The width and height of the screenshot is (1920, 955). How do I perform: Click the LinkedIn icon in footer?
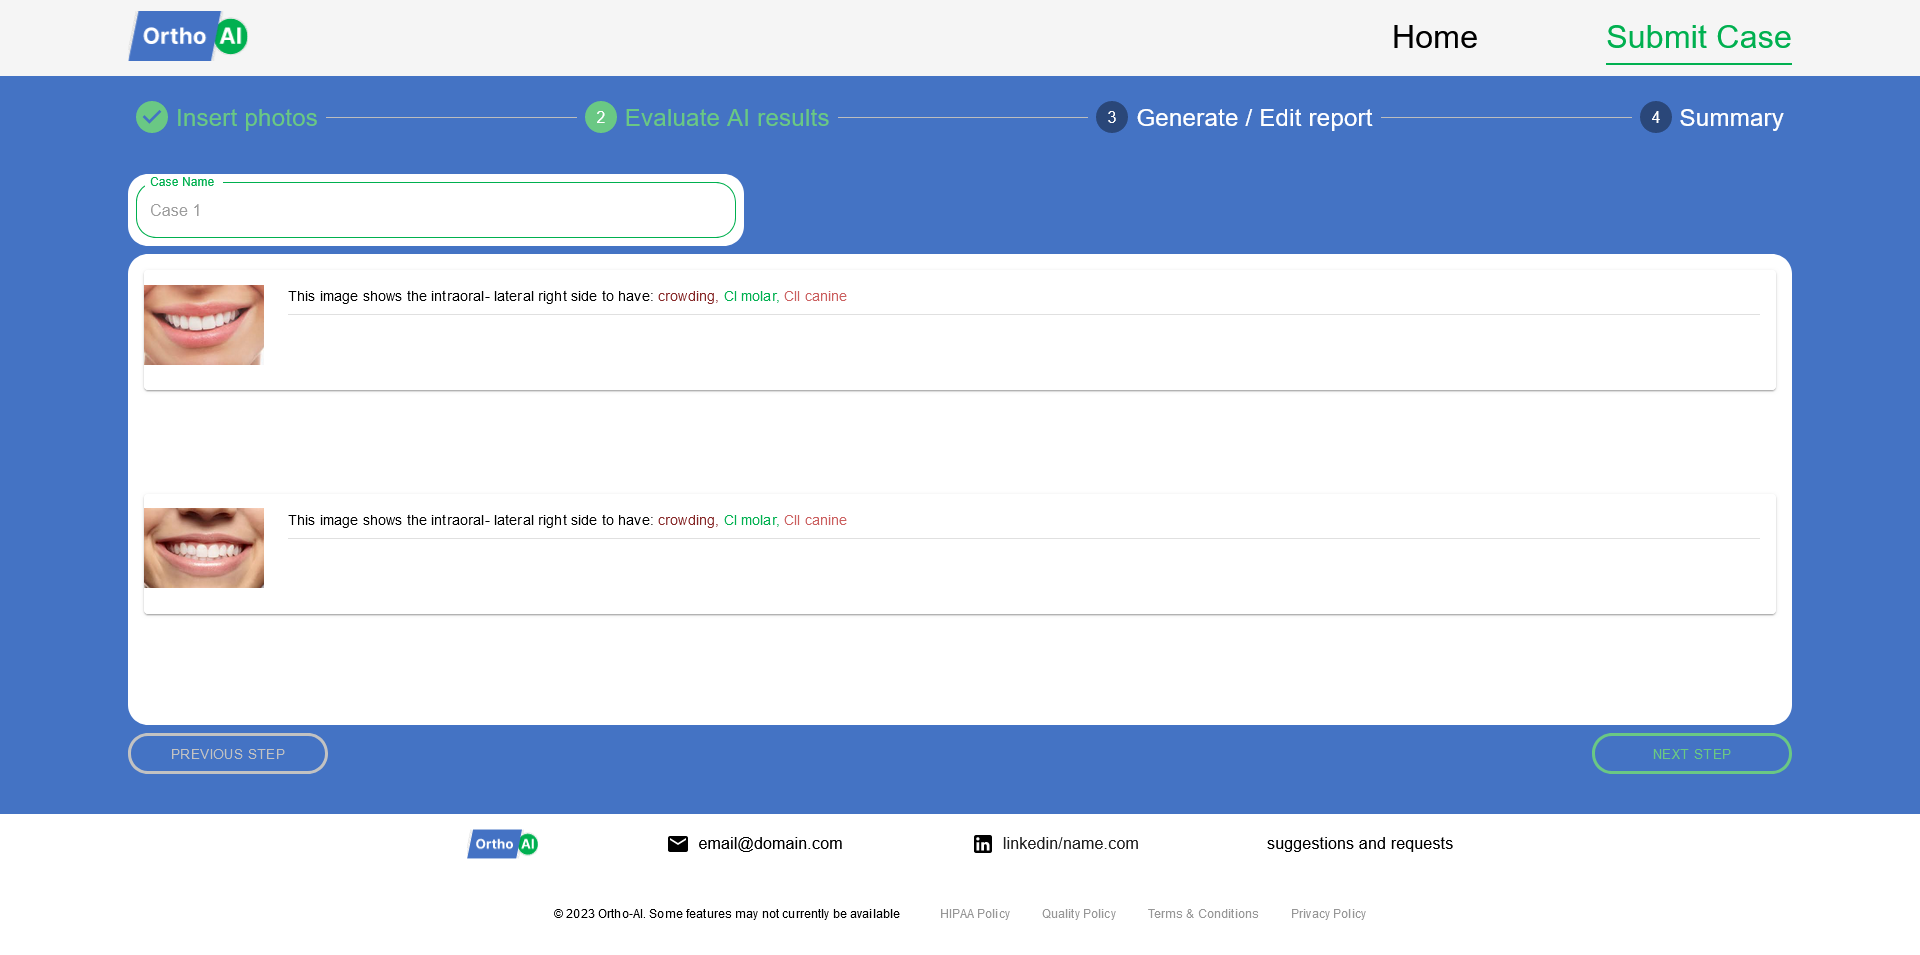click(x=983, y=844)
